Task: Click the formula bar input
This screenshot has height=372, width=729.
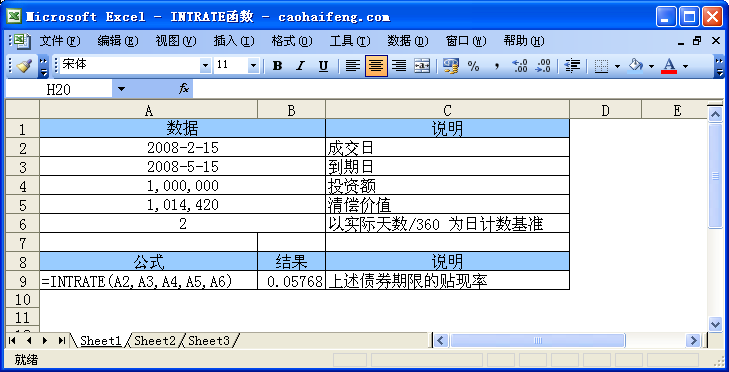Action: (x=458, y=89)
